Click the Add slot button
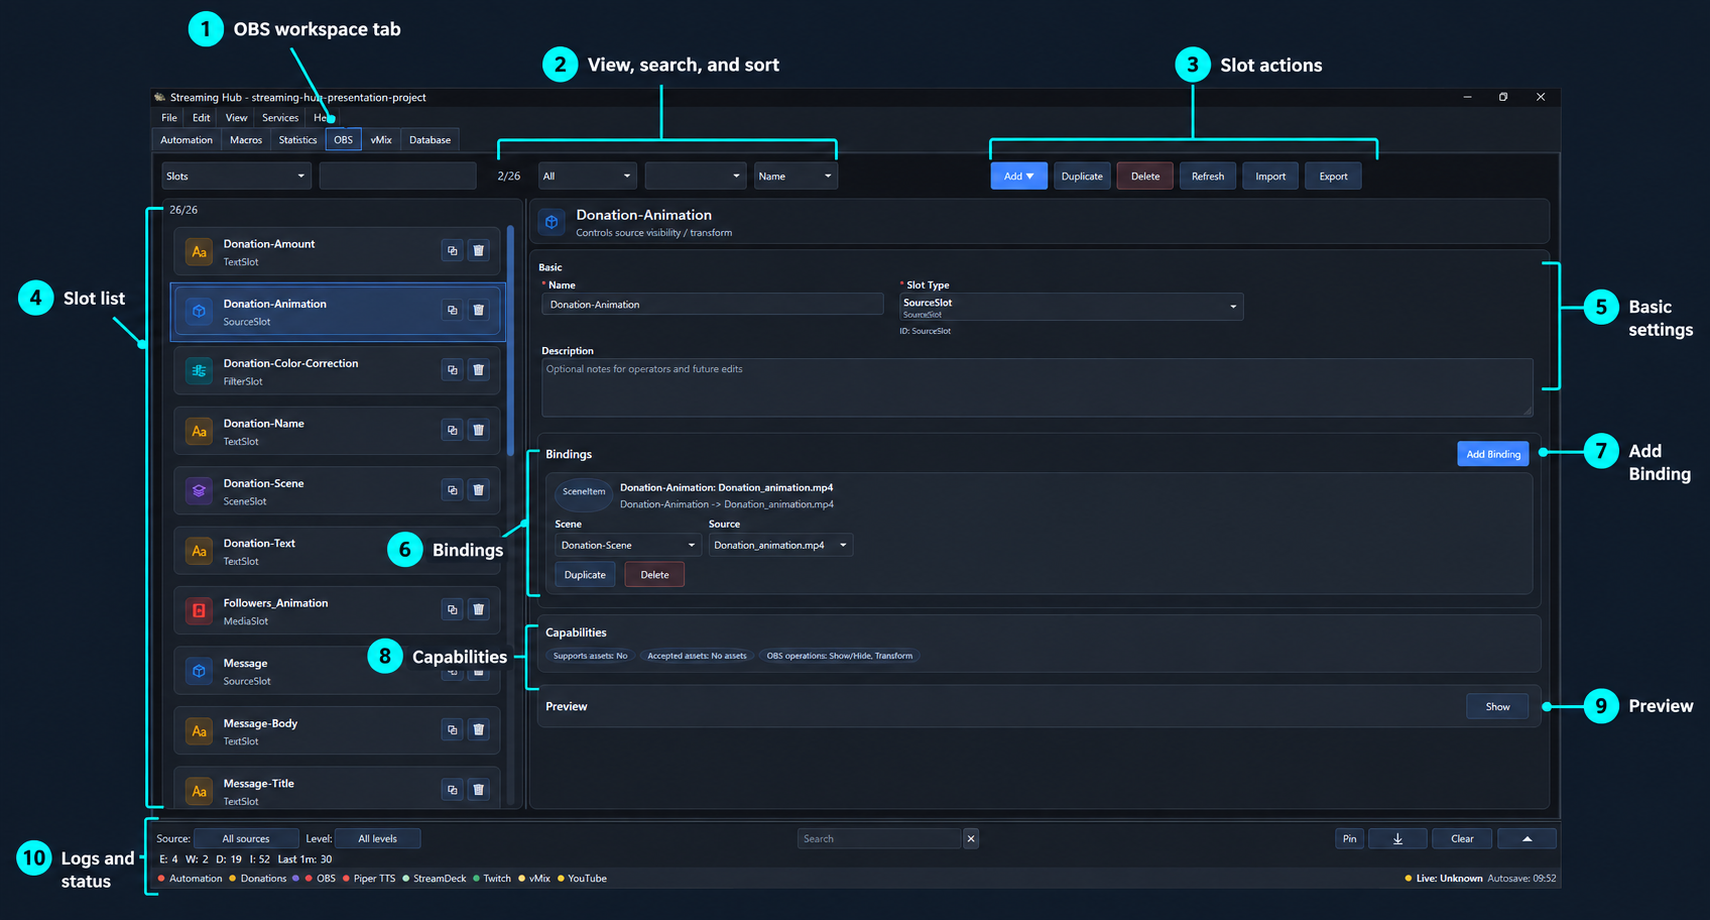 click(x=1019, y=176)
